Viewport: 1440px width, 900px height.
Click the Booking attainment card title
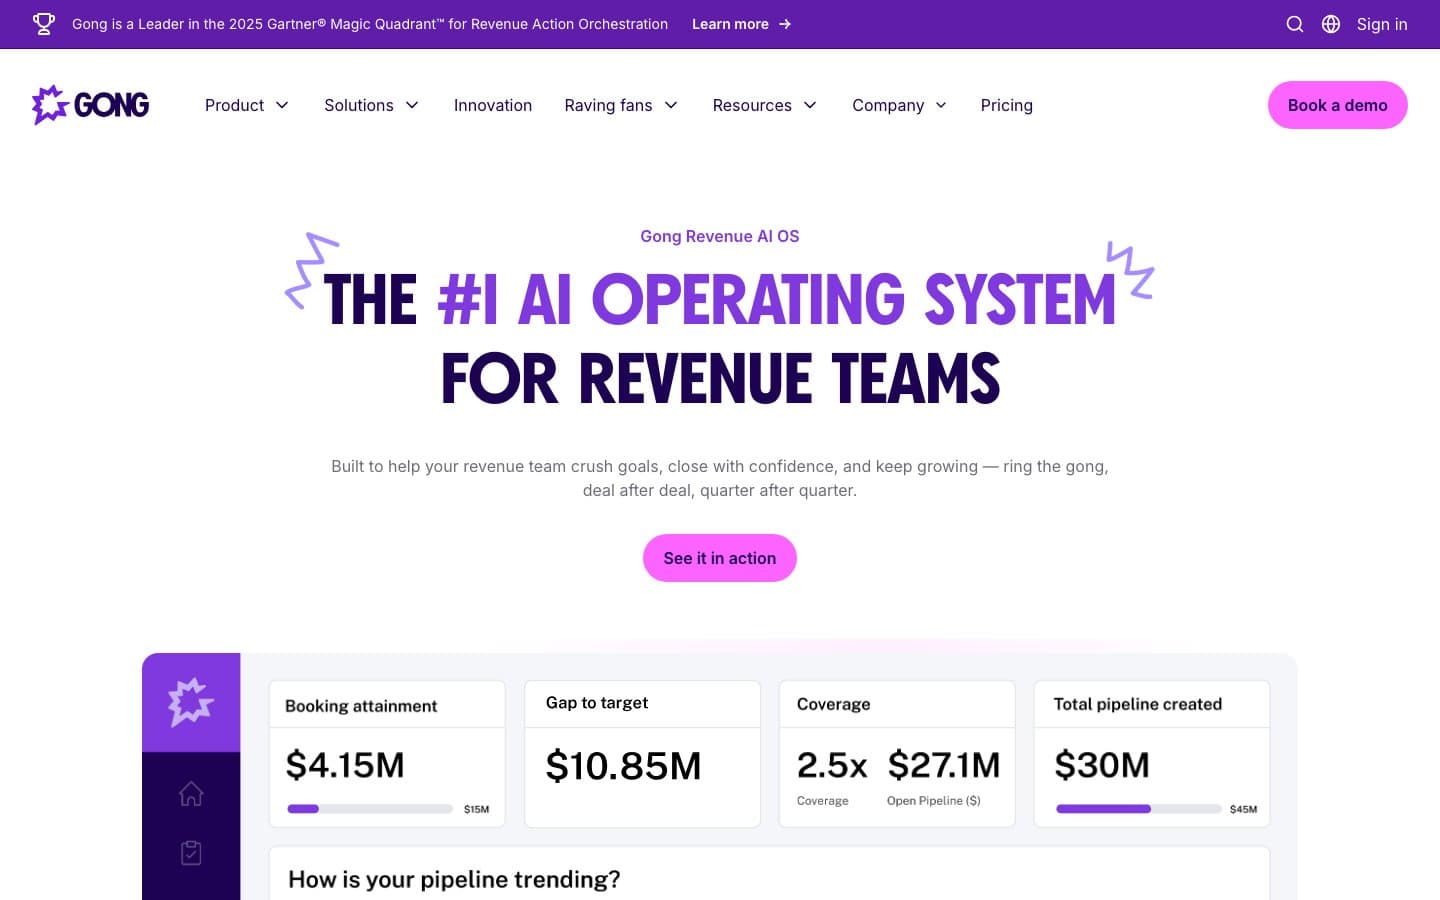tap(361, 706)
